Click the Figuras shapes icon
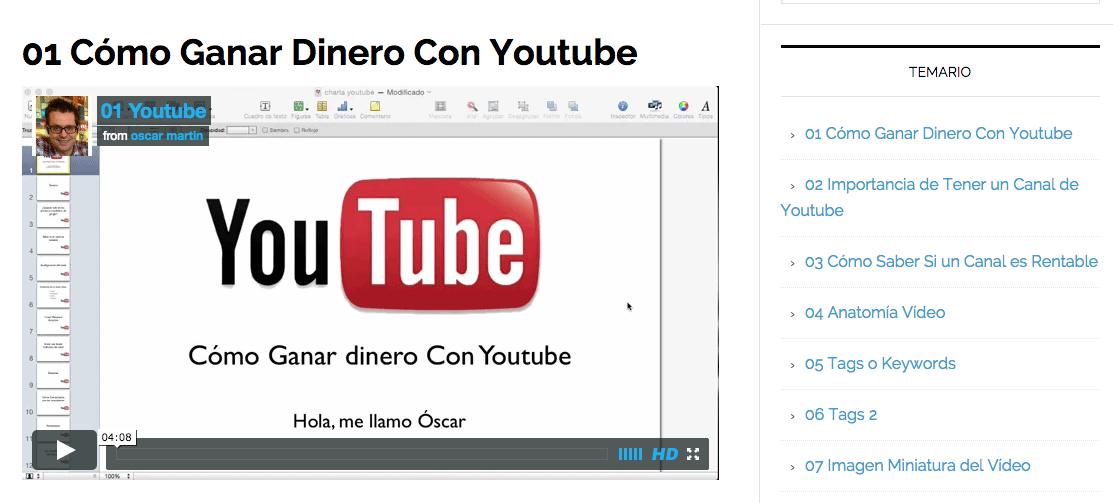The image size is (1113, 503). click(x=300, y=106)
